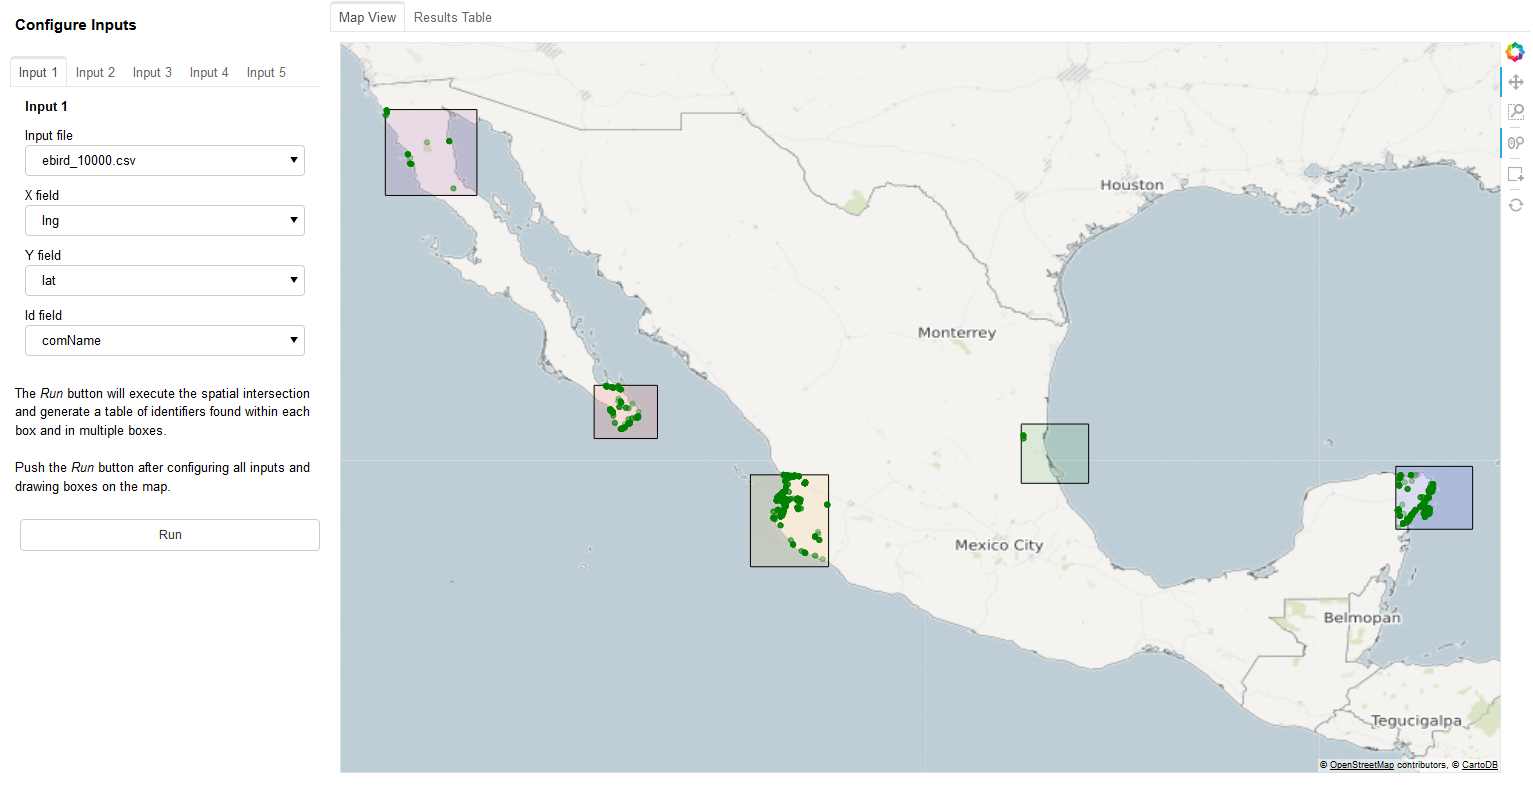
Task: Select the Pan tool
Action: click(1516, 82)
